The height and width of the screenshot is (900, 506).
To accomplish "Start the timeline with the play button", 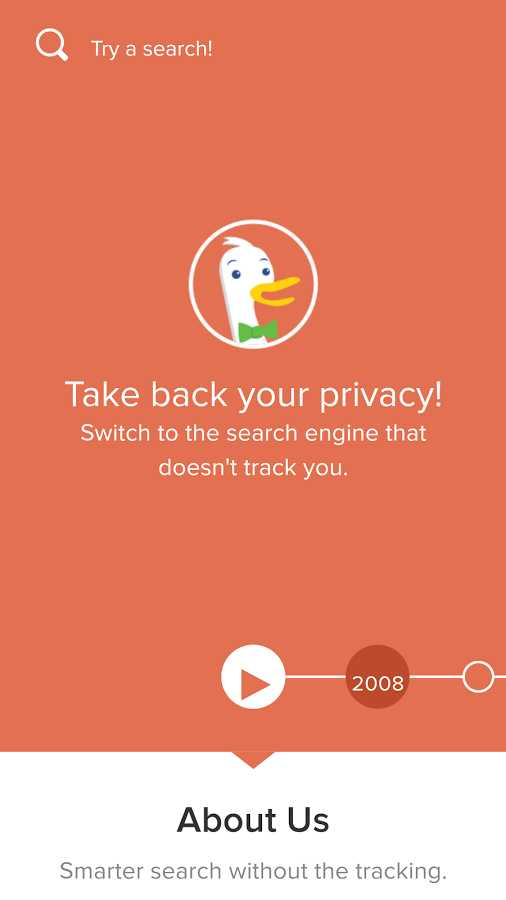I will pos(253,677).
